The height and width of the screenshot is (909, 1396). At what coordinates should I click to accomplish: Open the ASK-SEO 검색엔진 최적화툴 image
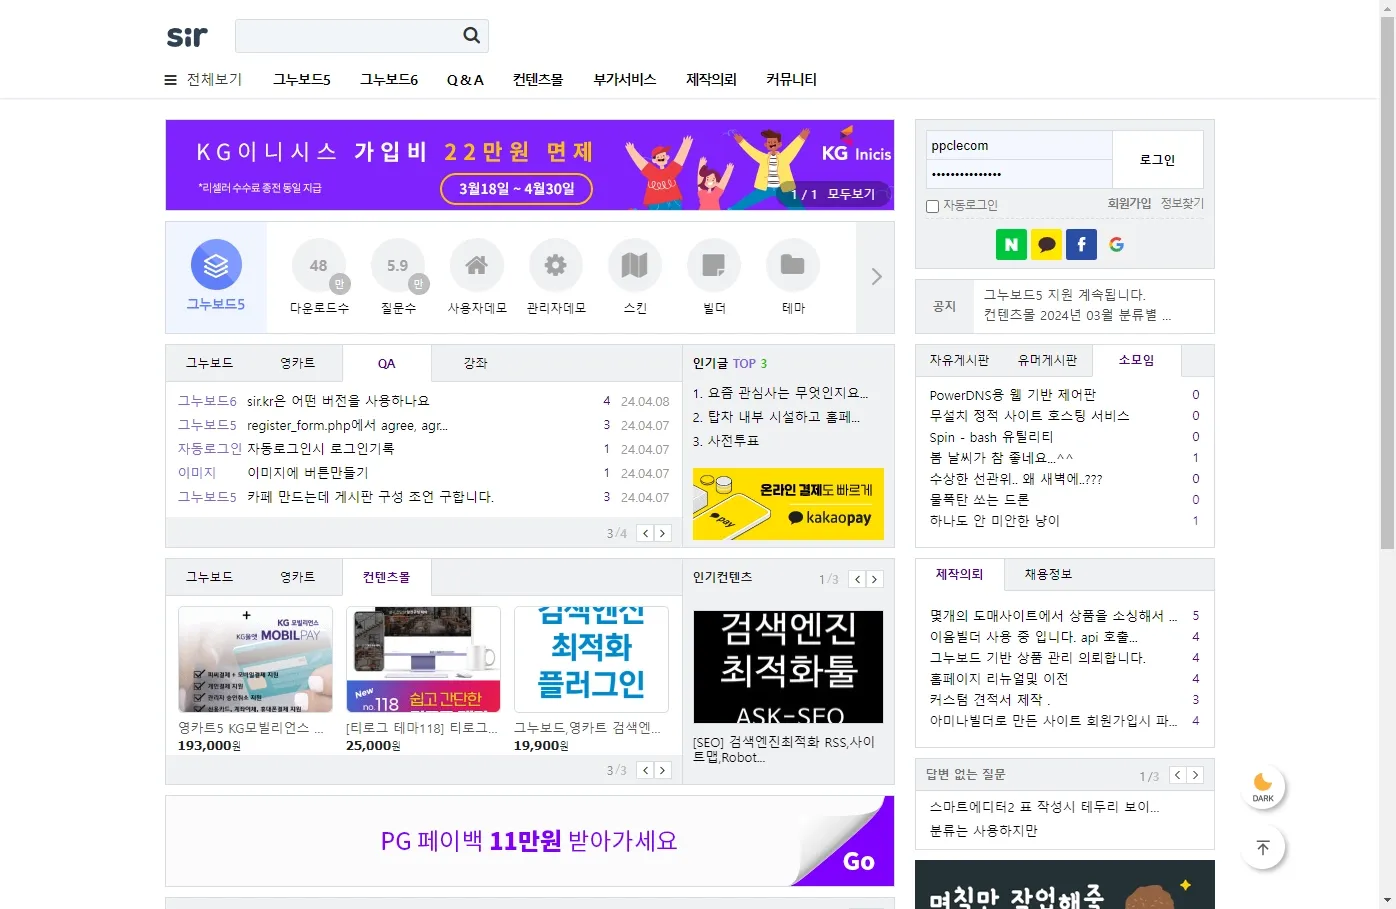pos(788,667)
